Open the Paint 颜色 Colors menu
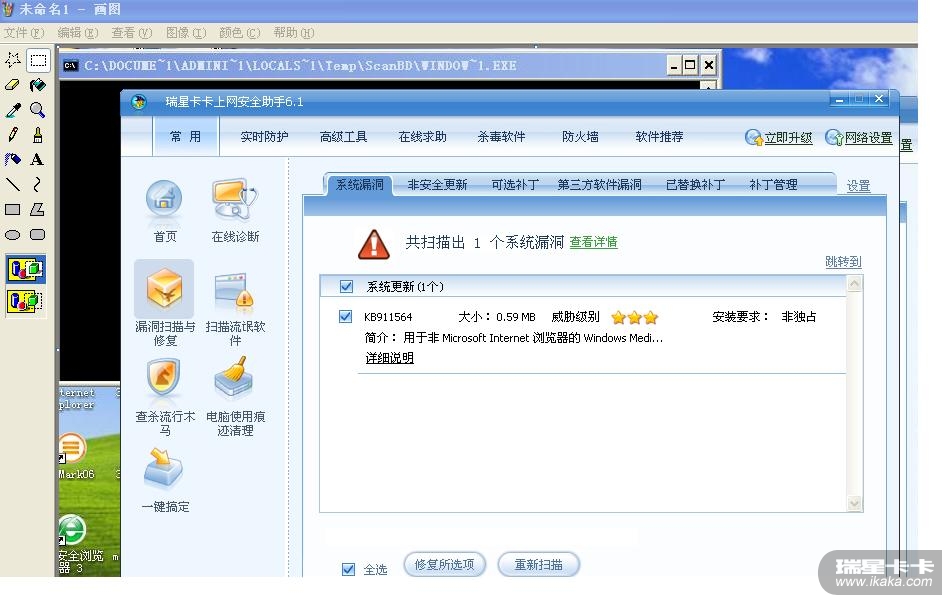The height and width of the screenshot is (602, 952). click(x=240, y=33)
